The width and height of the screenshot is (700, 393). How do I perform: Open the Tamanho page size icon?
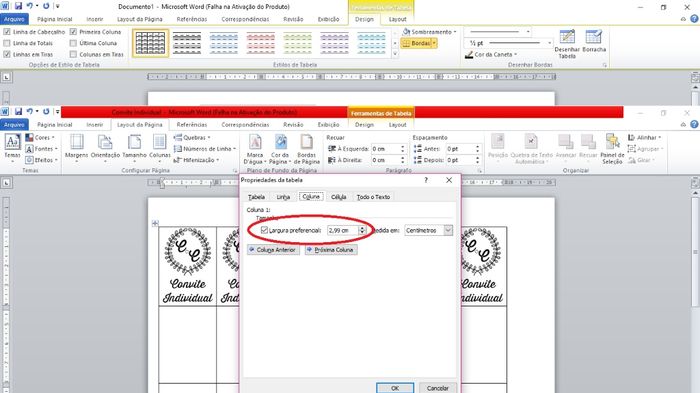[134, 146]
